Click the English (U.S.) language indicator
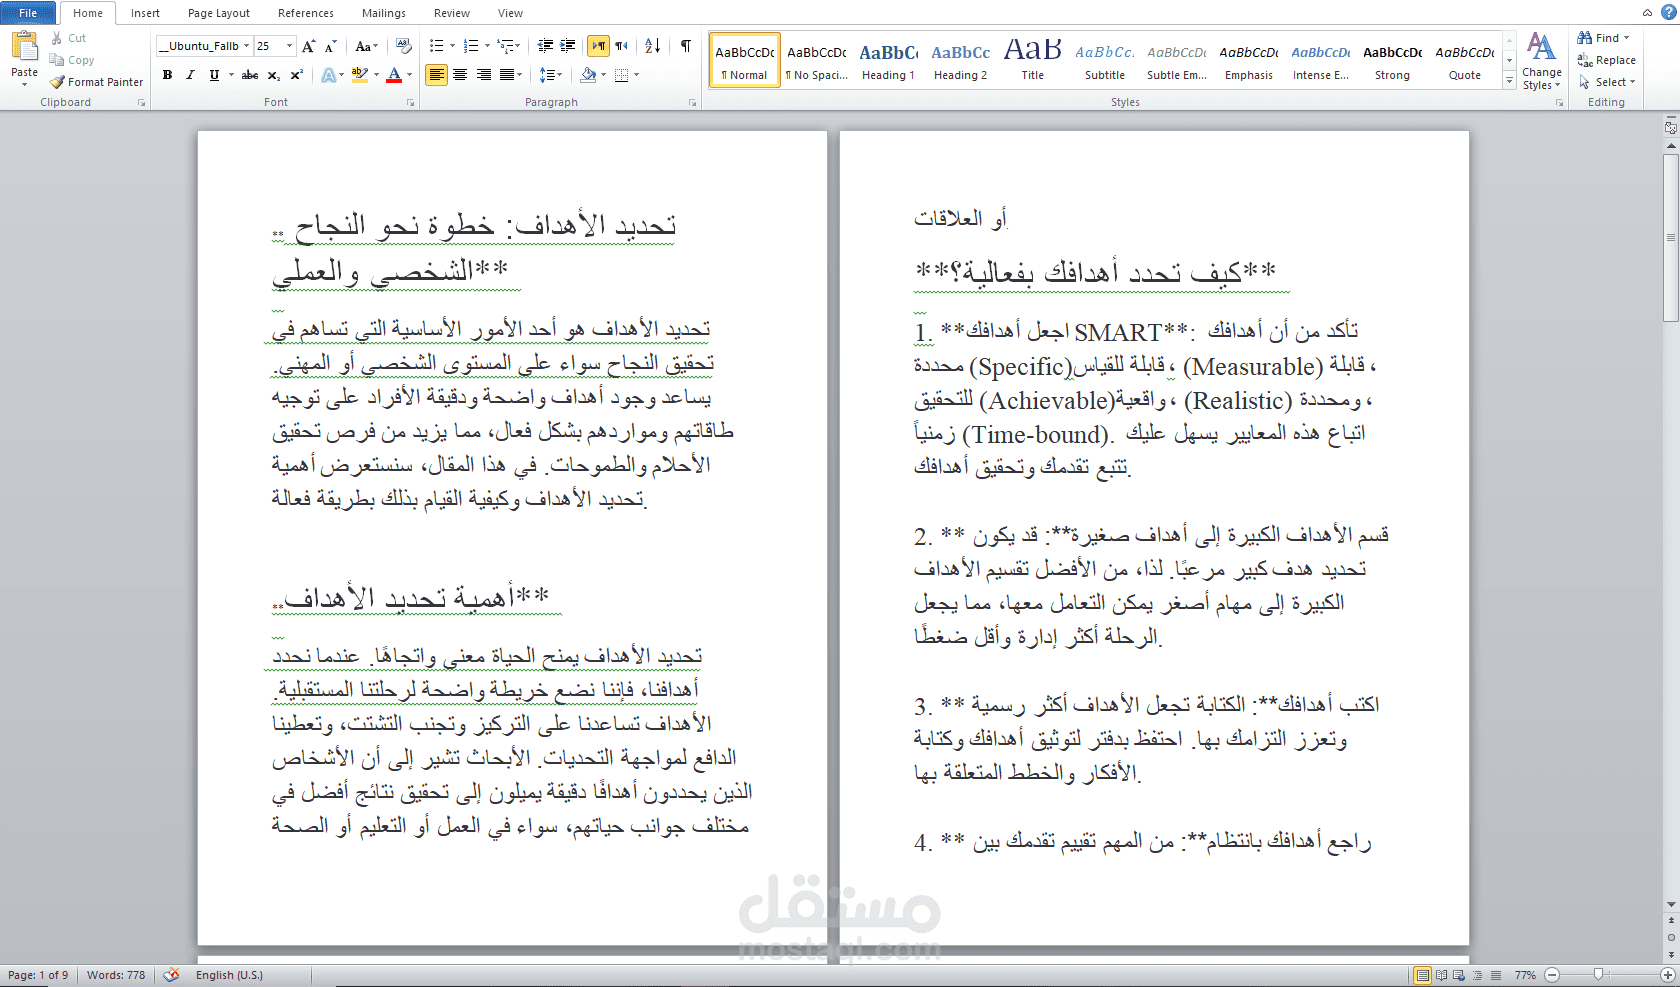Image resolution: width=1680 pixels, height=987 pixels. (x=229, y=975)
